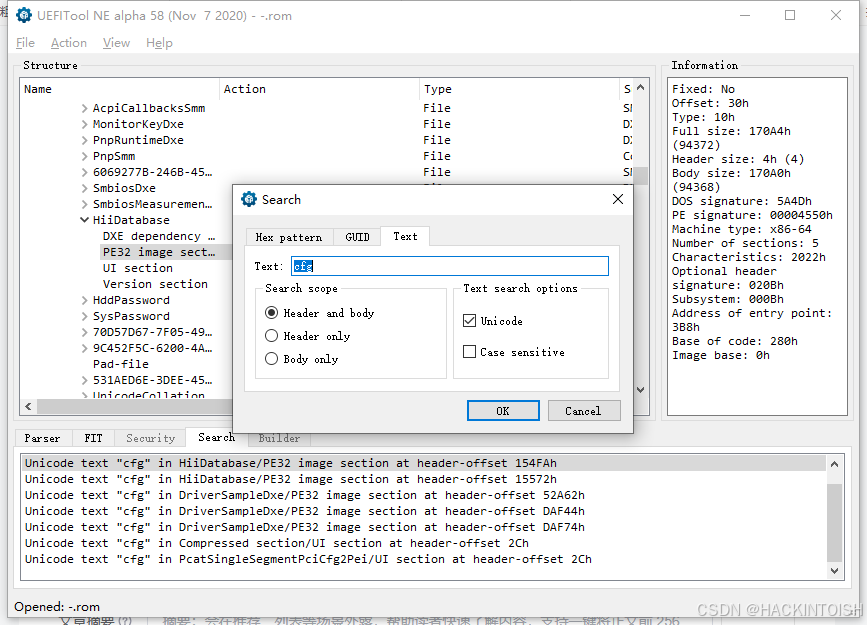Screen dimensions: 867x625
Task: Cancel the Search dialog
Action: (x=584, y=411)
